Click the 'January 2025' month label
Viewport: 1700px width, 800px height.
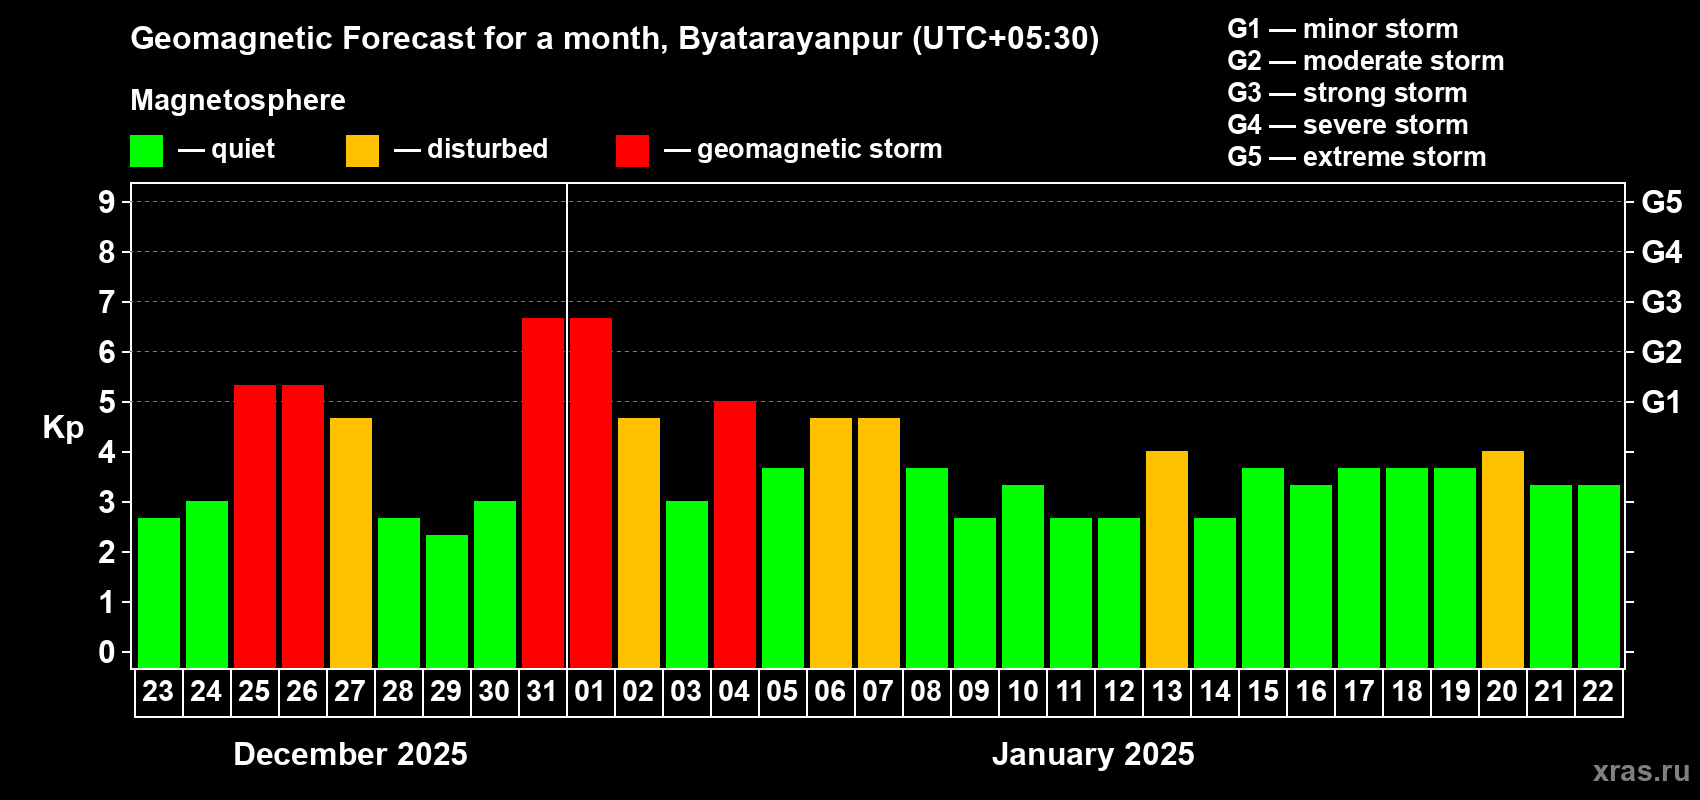coord(1093,754)
